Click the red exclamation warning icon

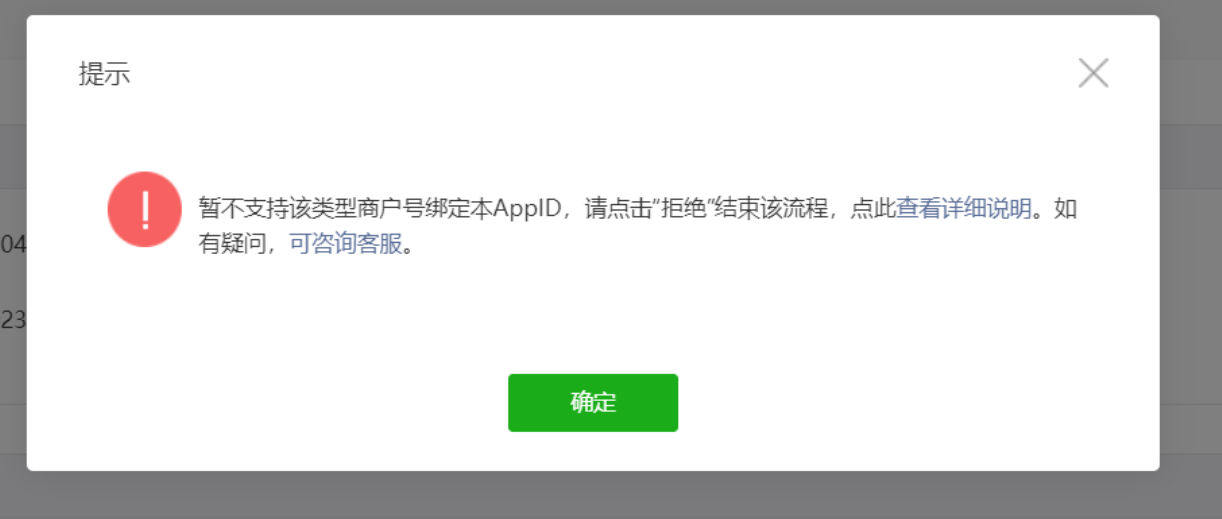(x=145, y=209)
